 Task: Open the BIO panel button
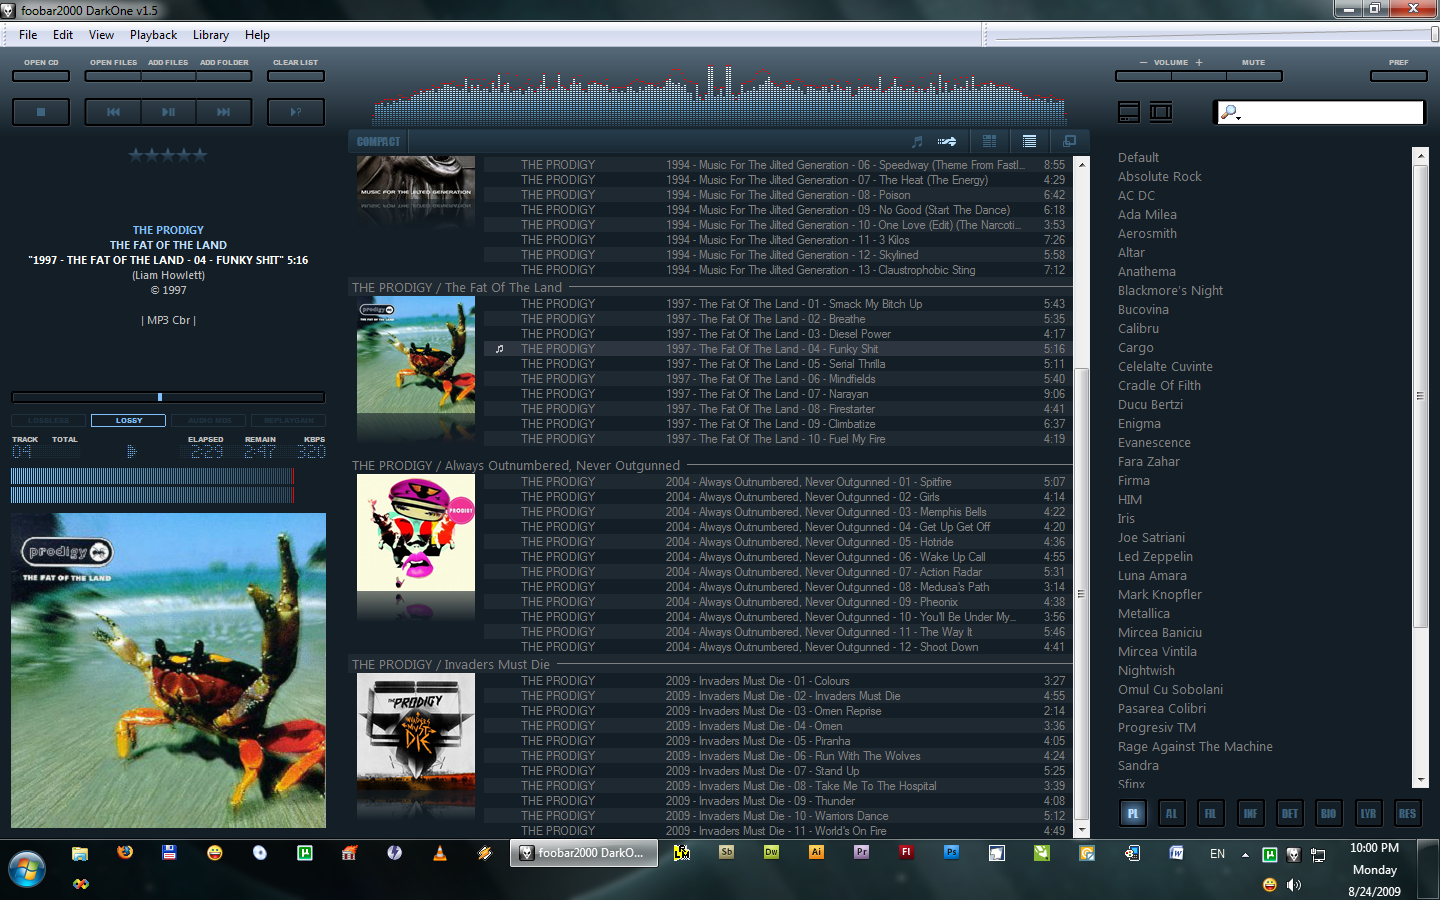pyautogui.click(x=1329, y=813)
